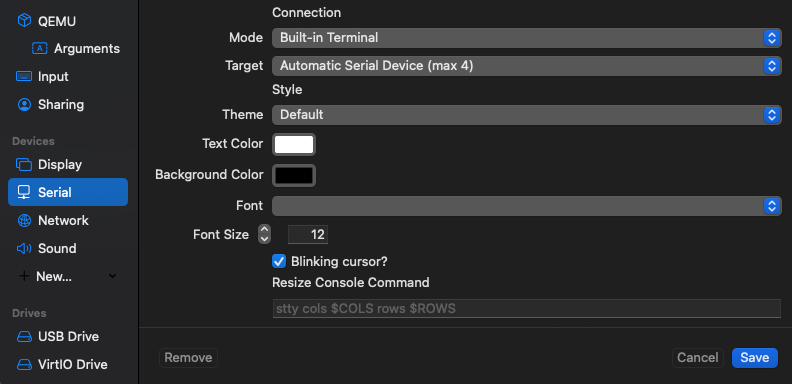Open Sound settings via the speaker icon

pyautogui.click(x=24, y=249)
